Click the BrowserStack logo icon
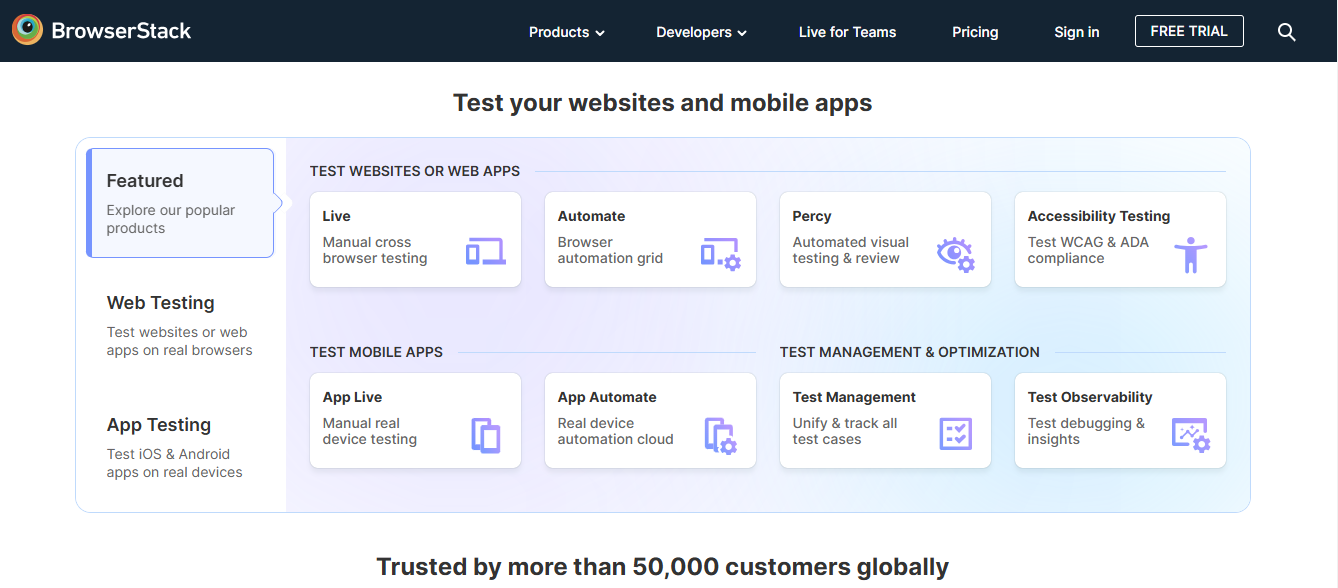 pyautogui.click(x=27, y=30)
